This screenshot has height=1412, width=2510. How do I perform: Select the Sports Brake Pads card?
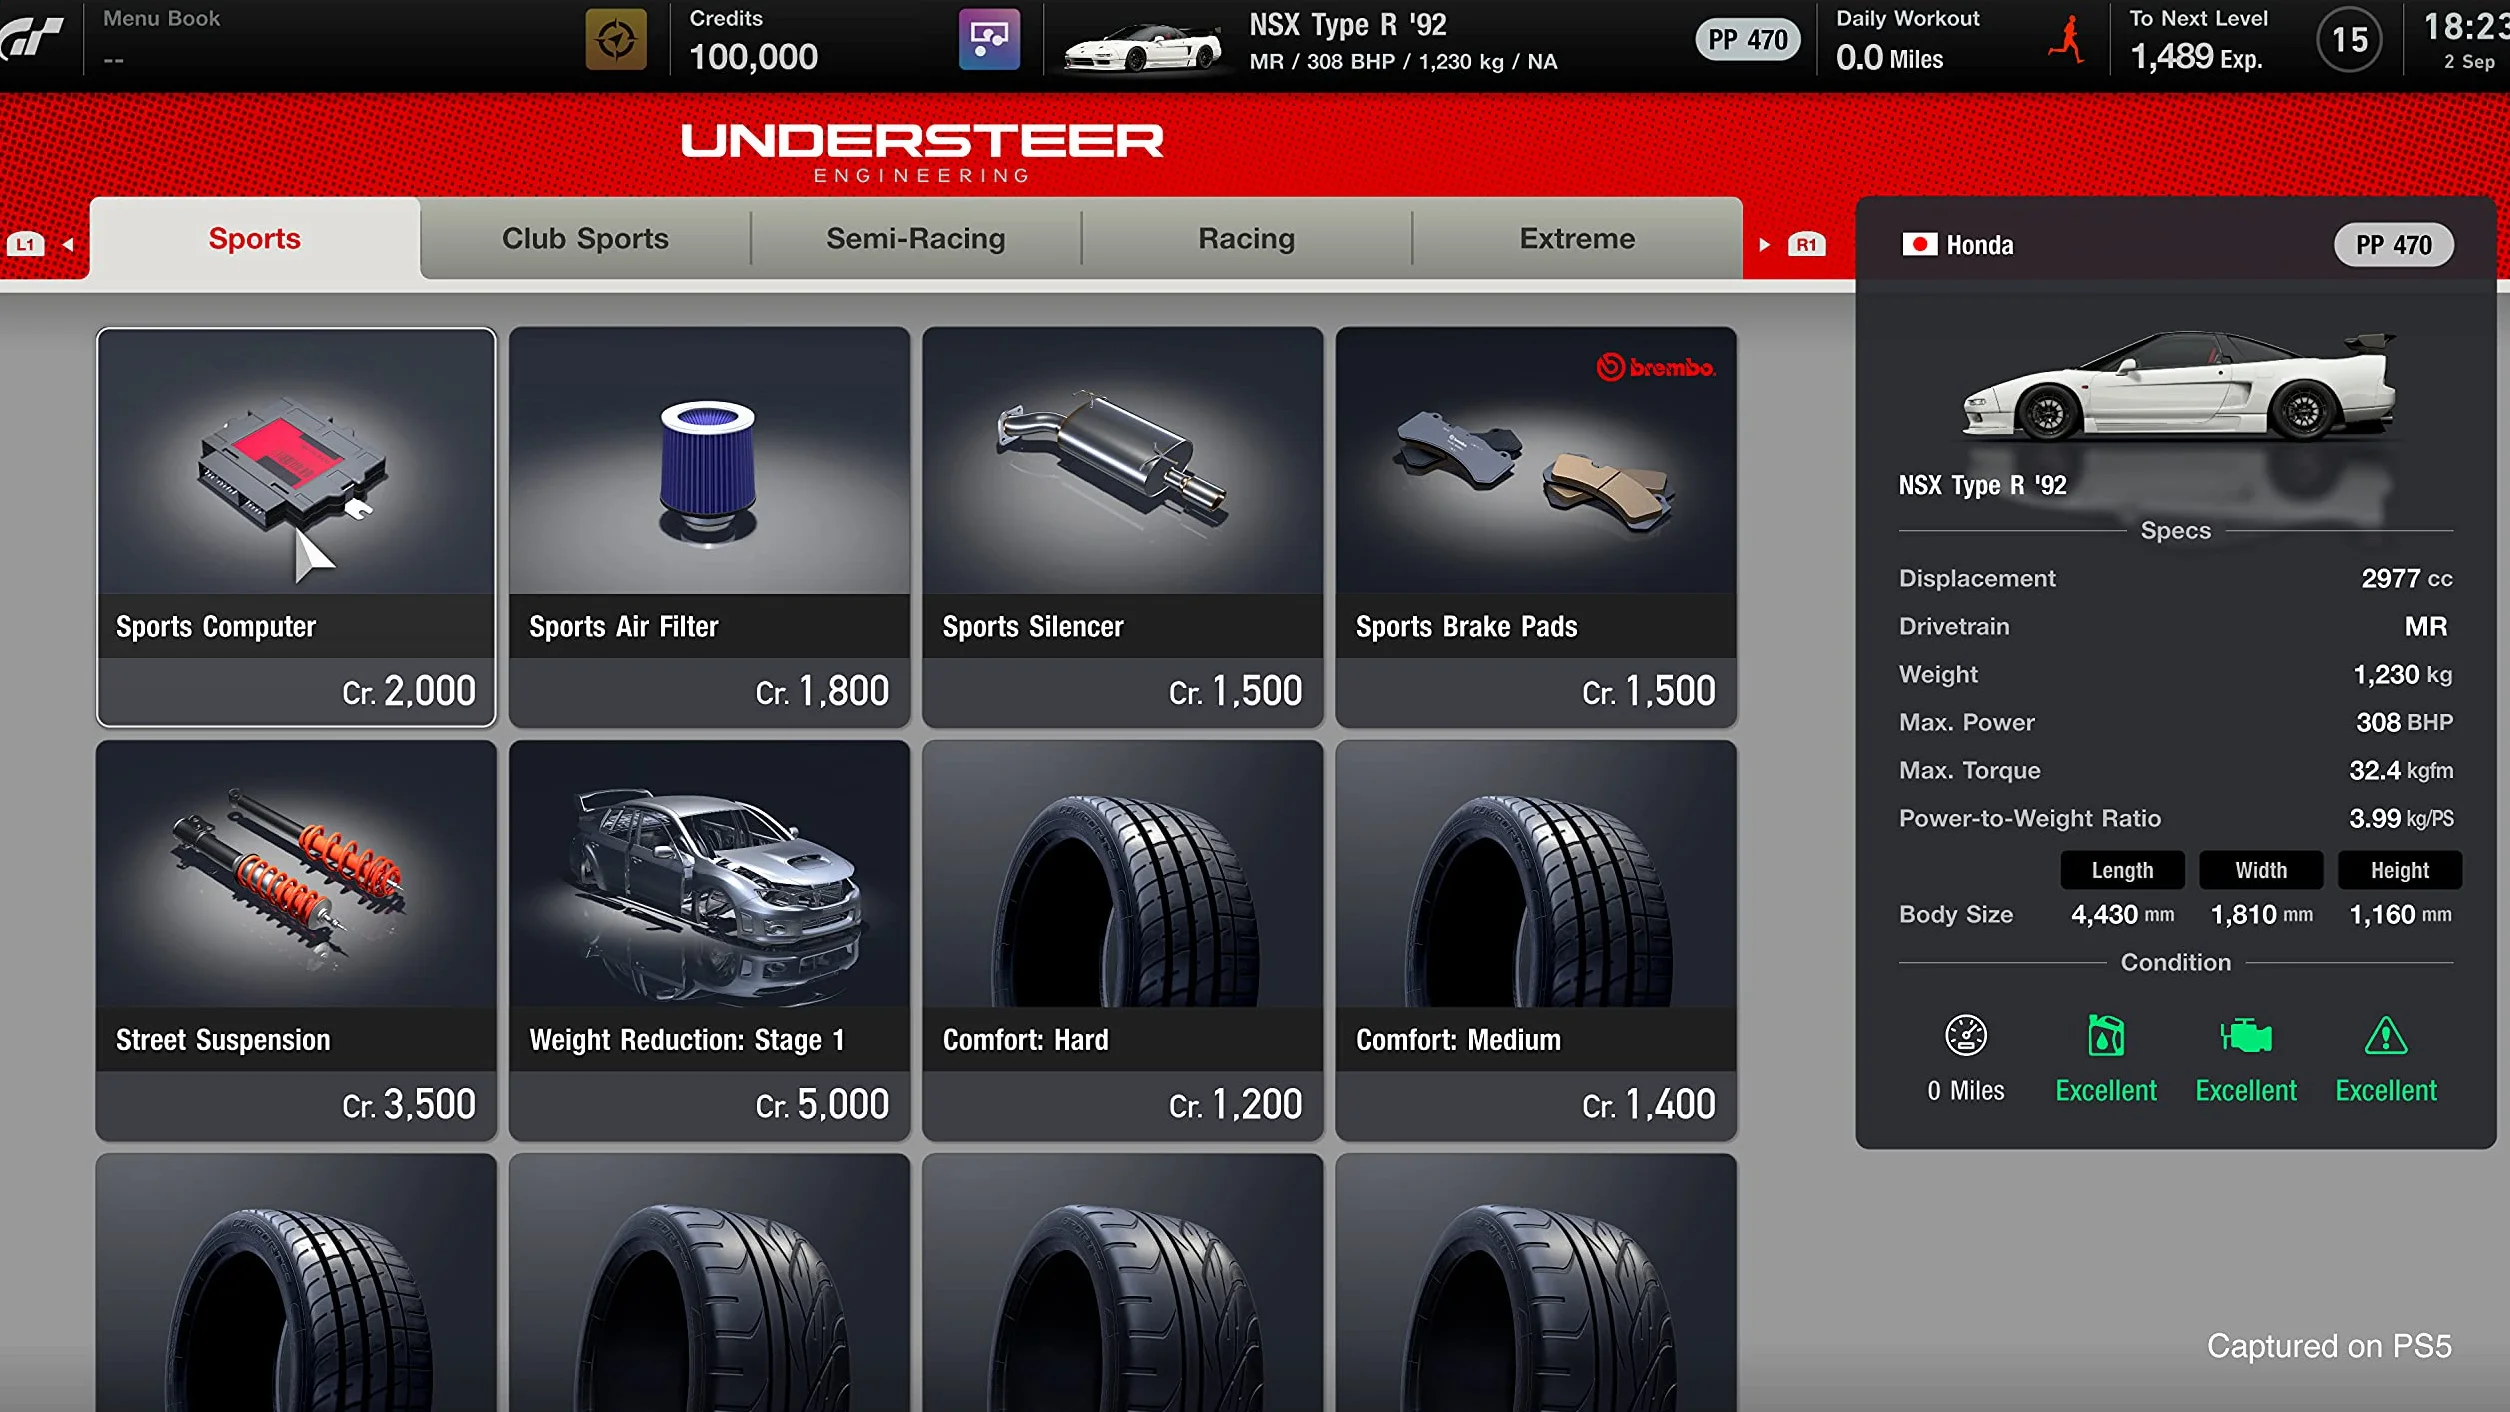click(1536, 527)
